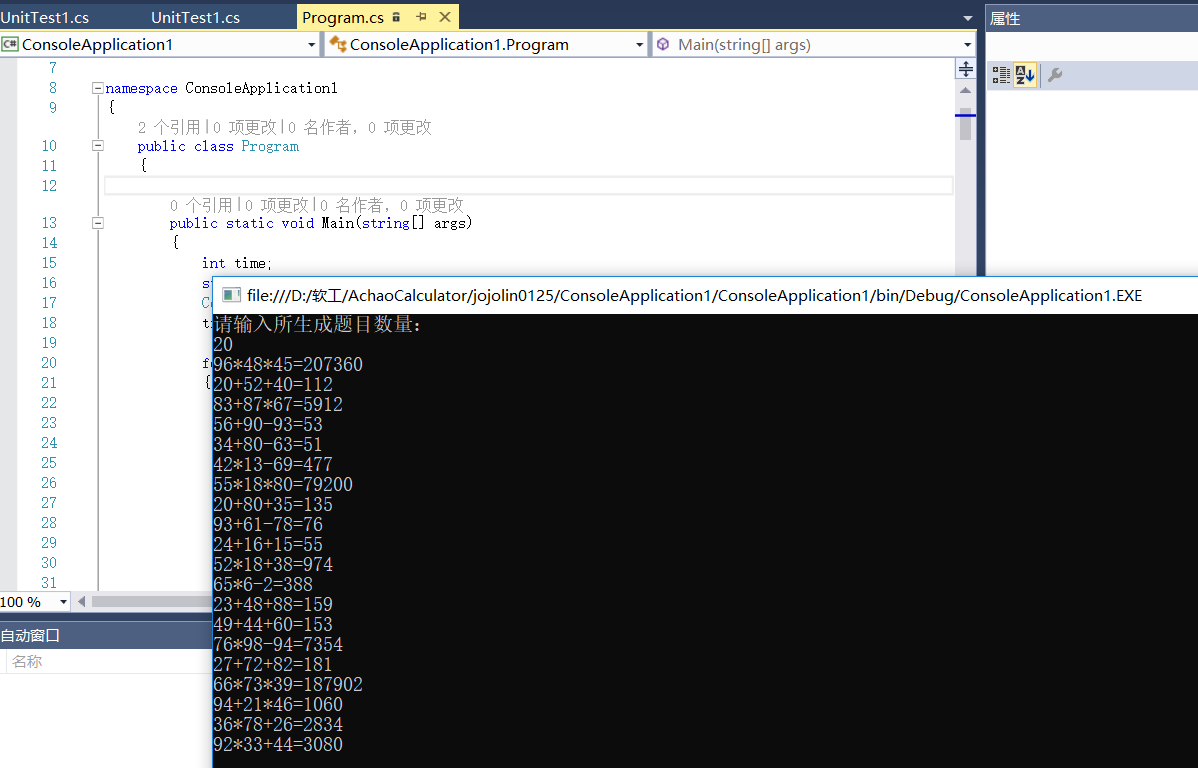Click the method cube icon beside Main
1198x768 pixels.
pyautogui.click(x=663, y=44)
